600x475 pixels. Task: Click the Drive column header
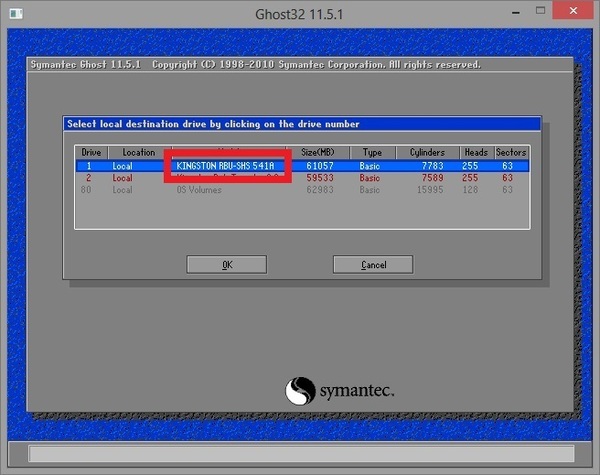click(91, 152)
